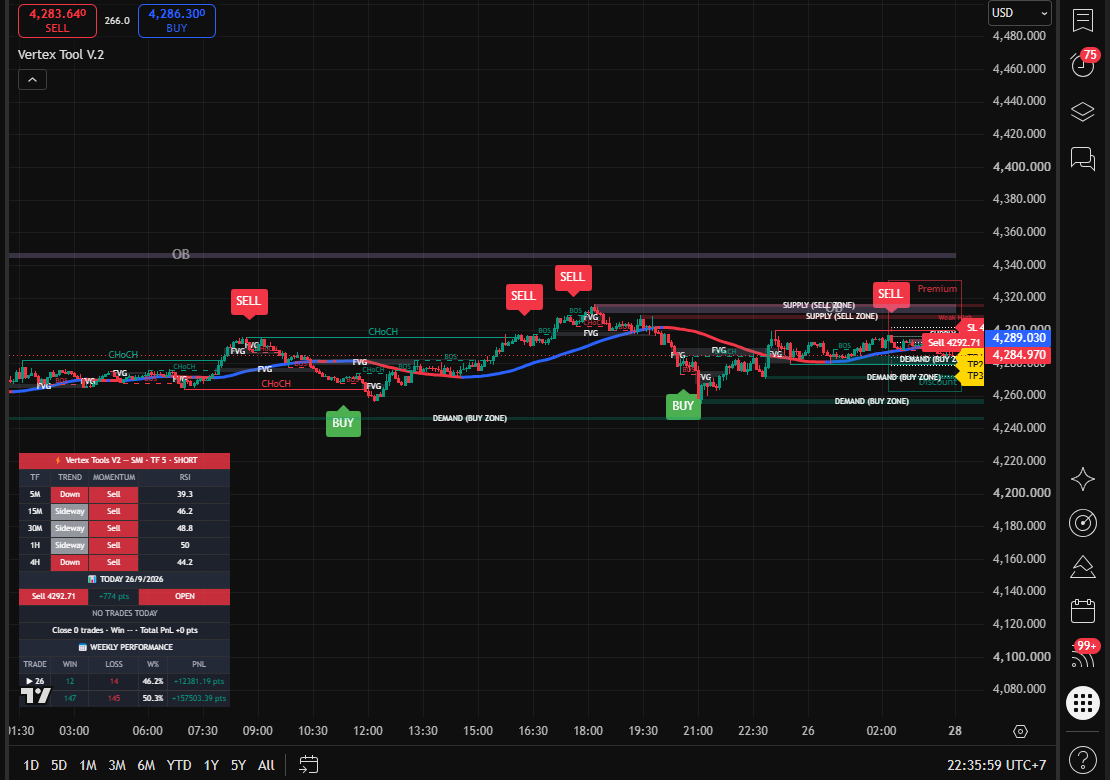Select the All time range
The image size is (1110, 780).
coord(266,765)
